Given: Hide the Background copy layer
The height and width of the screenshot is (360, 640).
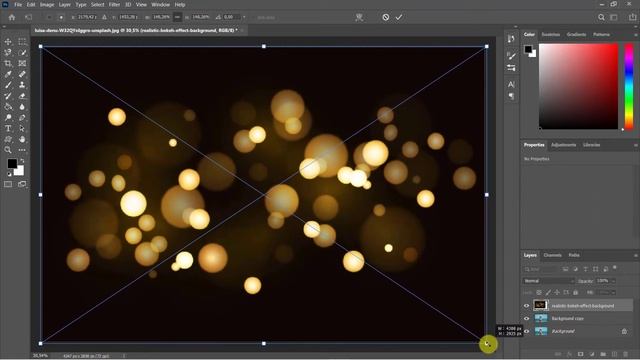Looking at the screenshot, I should (527, 319).
